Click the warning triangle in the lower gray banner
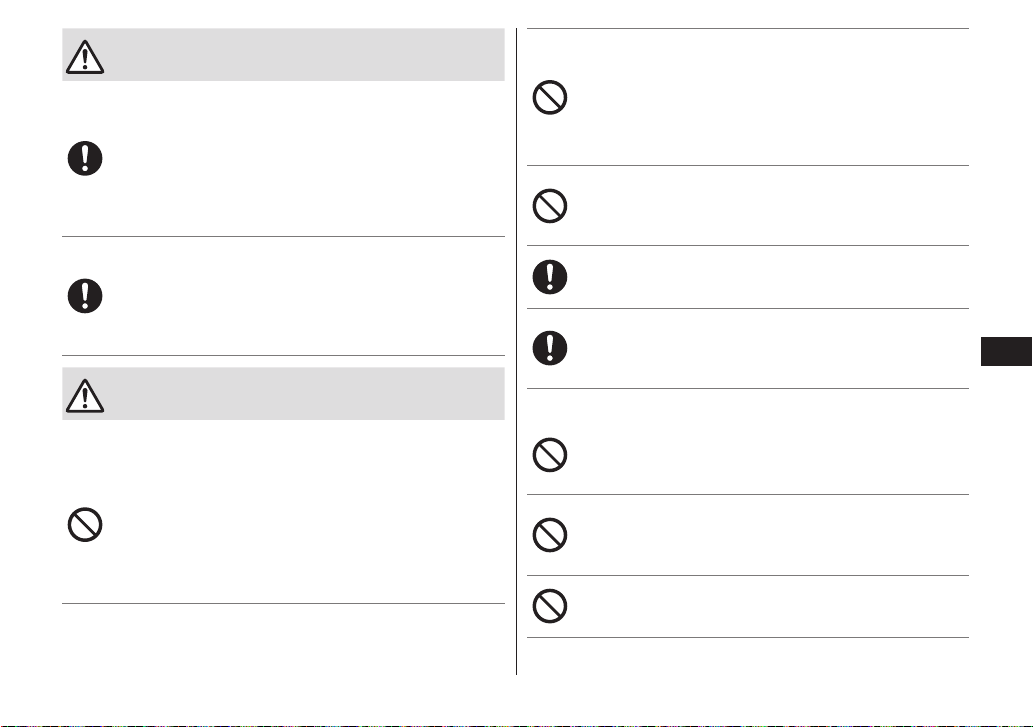This screenshot has width=1033, height=727. 85,395
